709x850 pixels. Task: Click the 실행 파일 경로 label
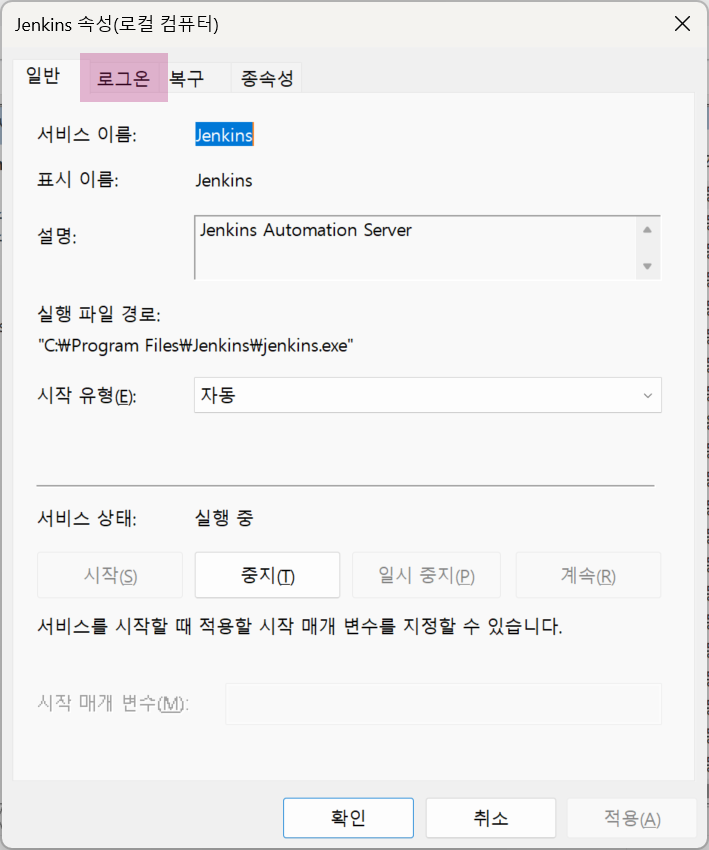pyautogui.click(x=99, y=313)
